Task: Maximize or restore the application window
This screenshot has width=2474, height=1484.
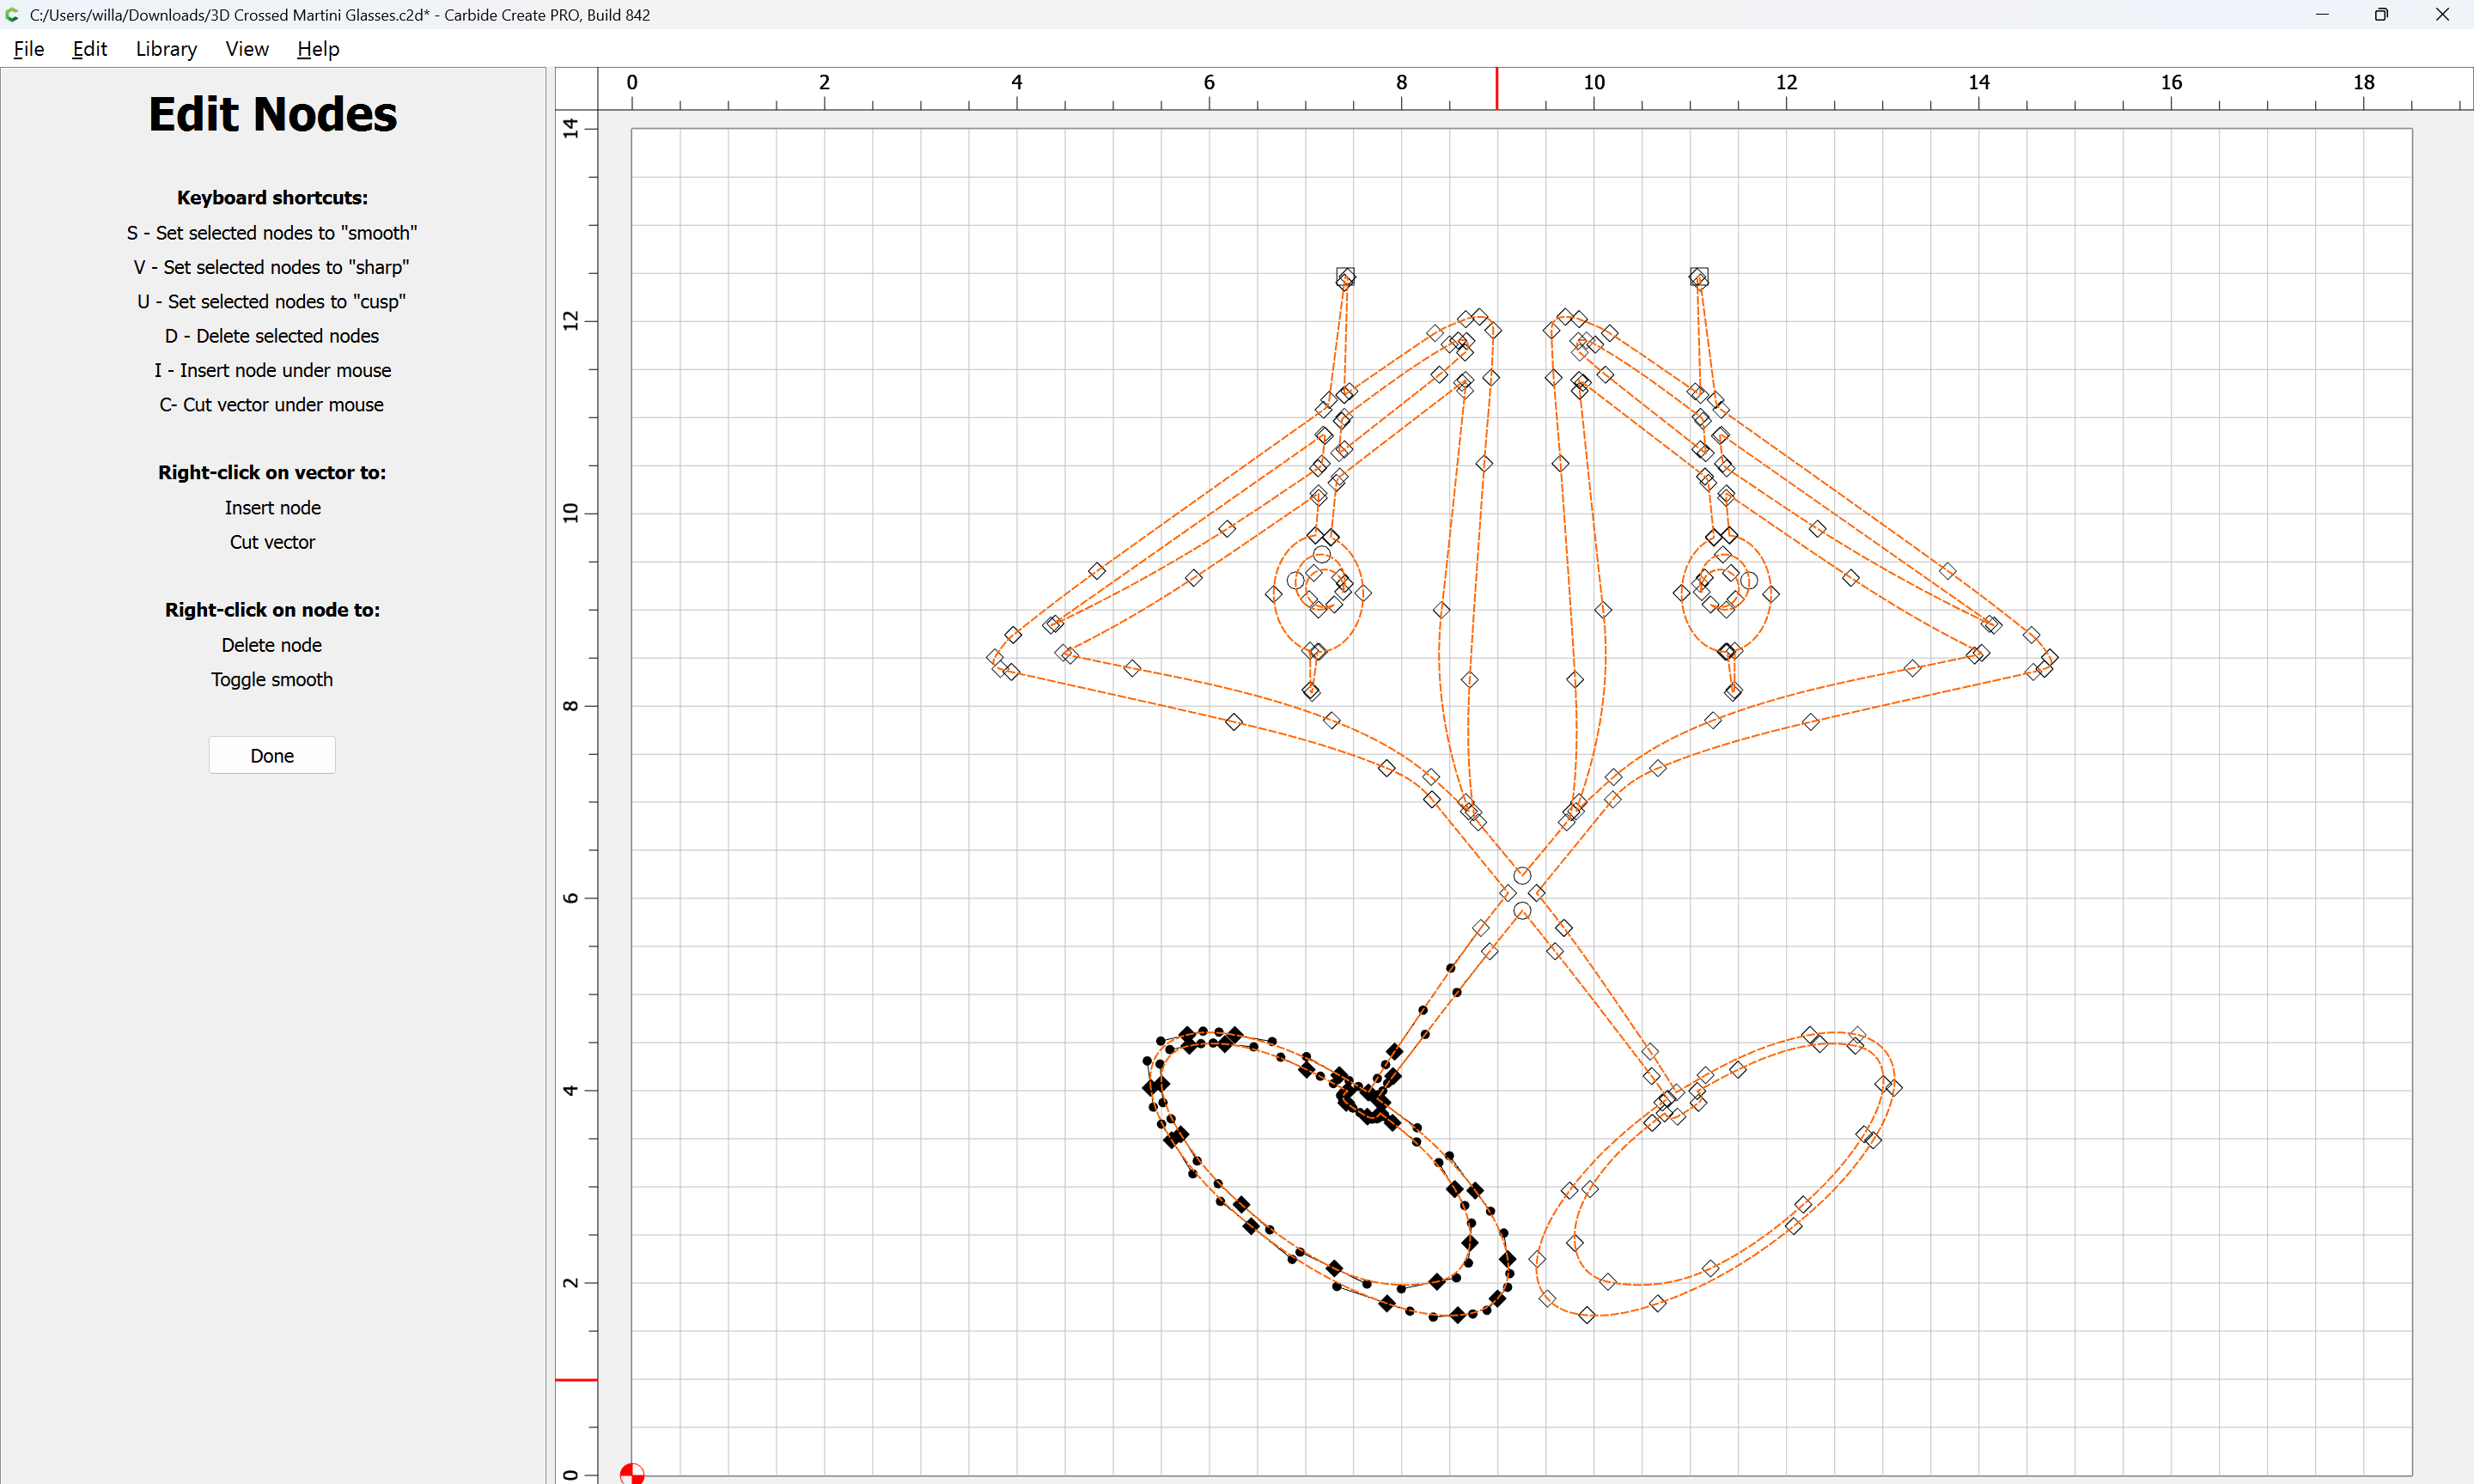Action: click(2381, 15)
